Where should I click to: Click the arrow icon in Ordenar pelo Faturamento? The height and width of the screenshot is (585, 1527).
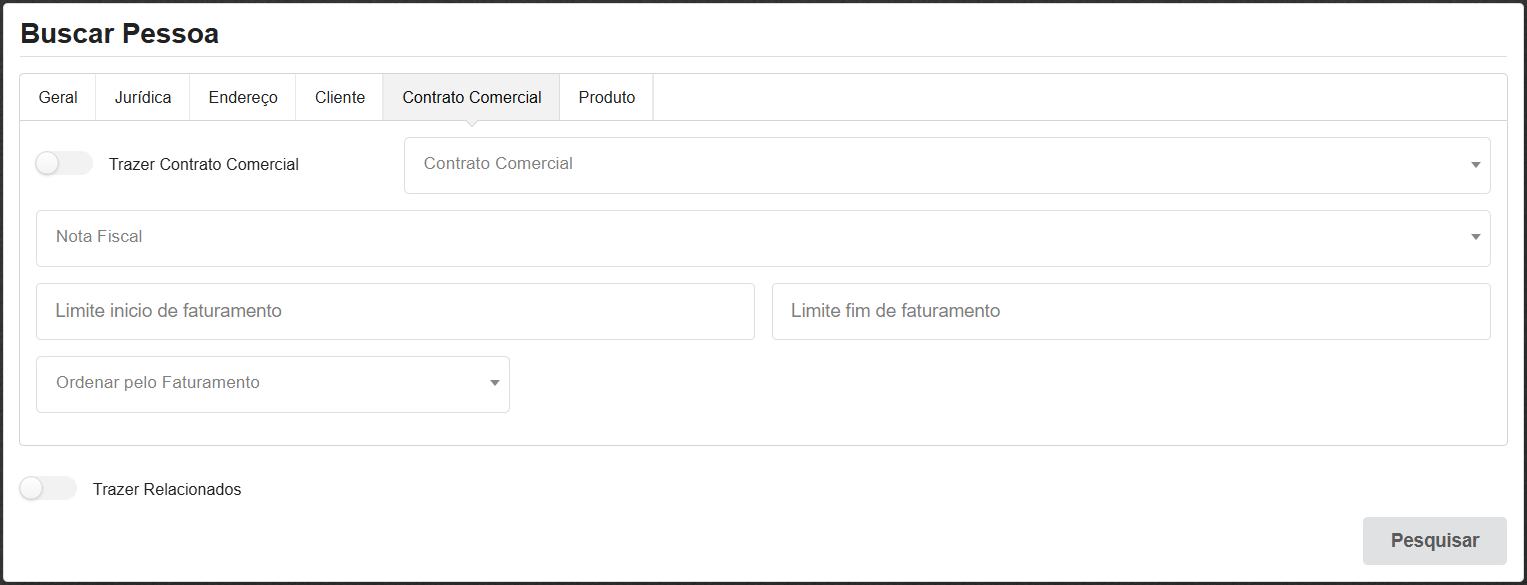click(494, 384)
